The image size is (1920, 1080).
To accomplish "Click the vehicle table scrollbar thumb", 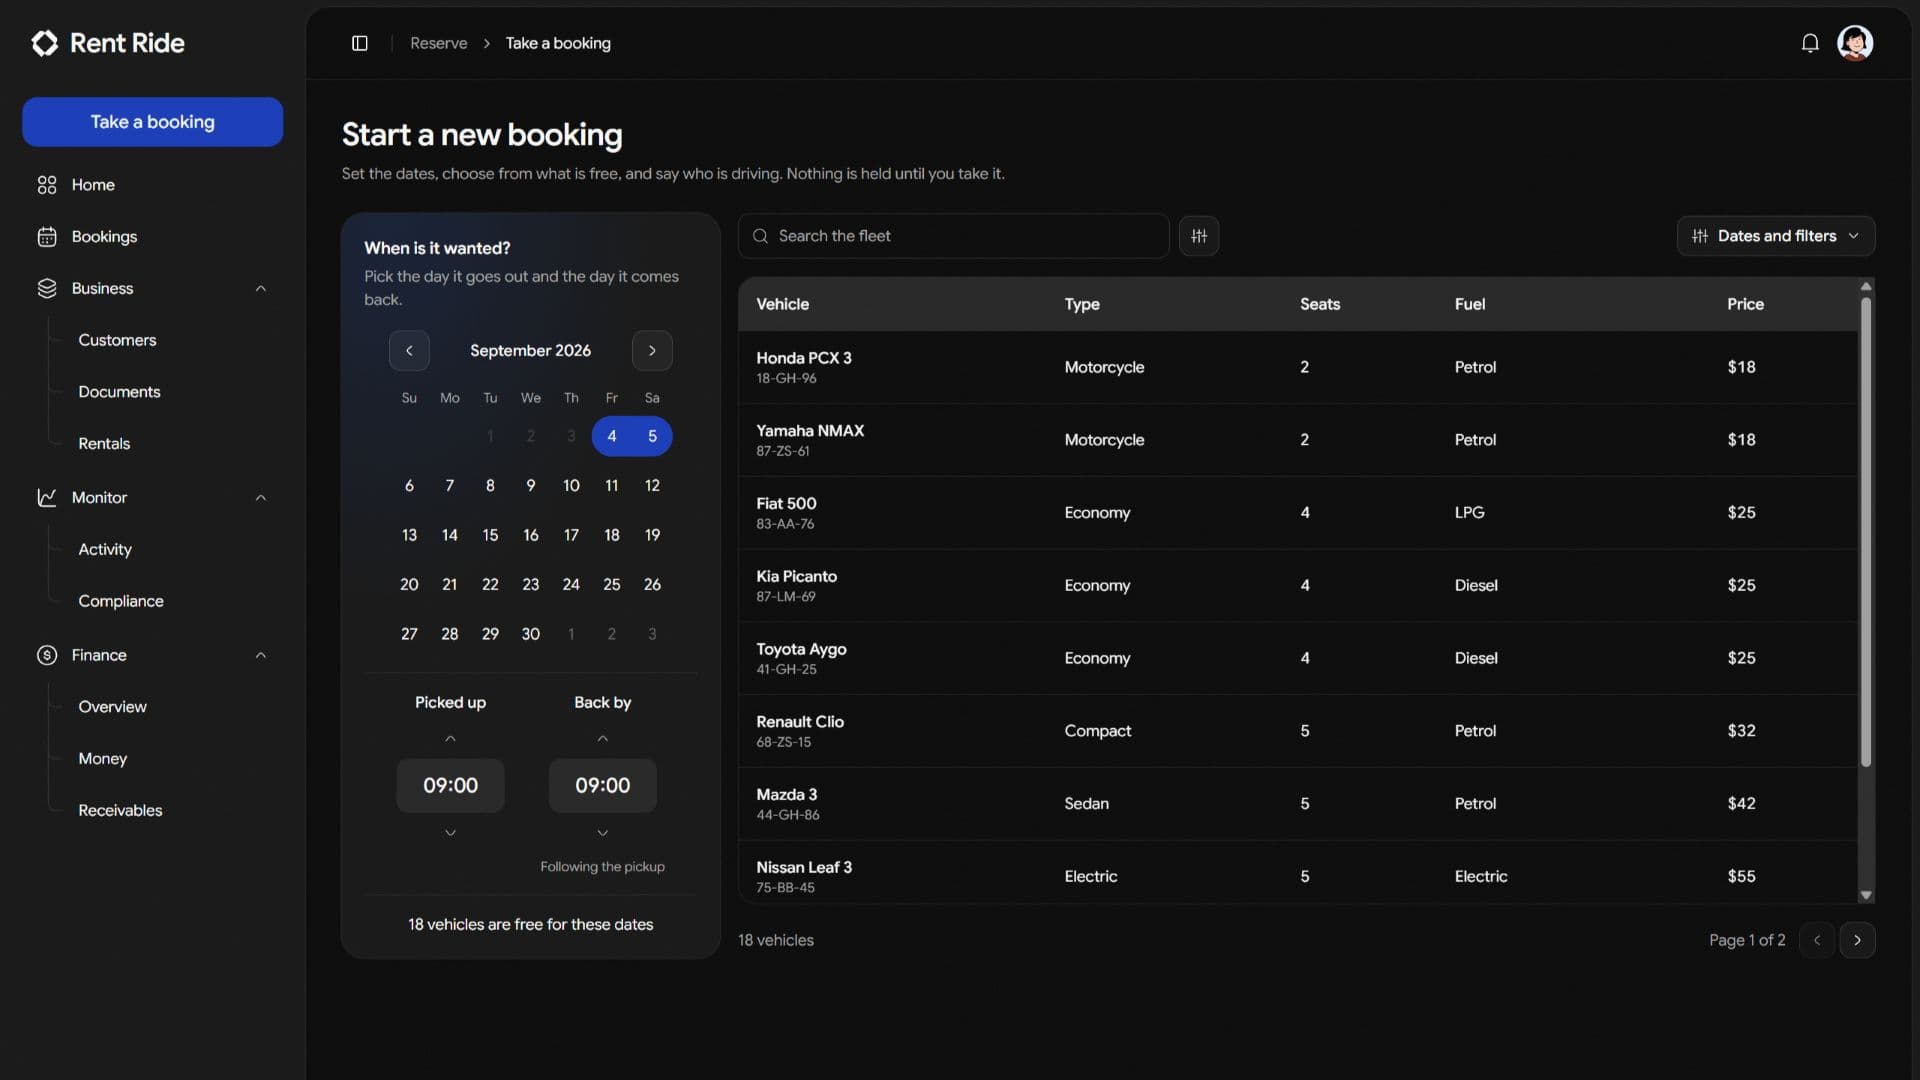I will pyautogui.click(x=1865, y=532).
